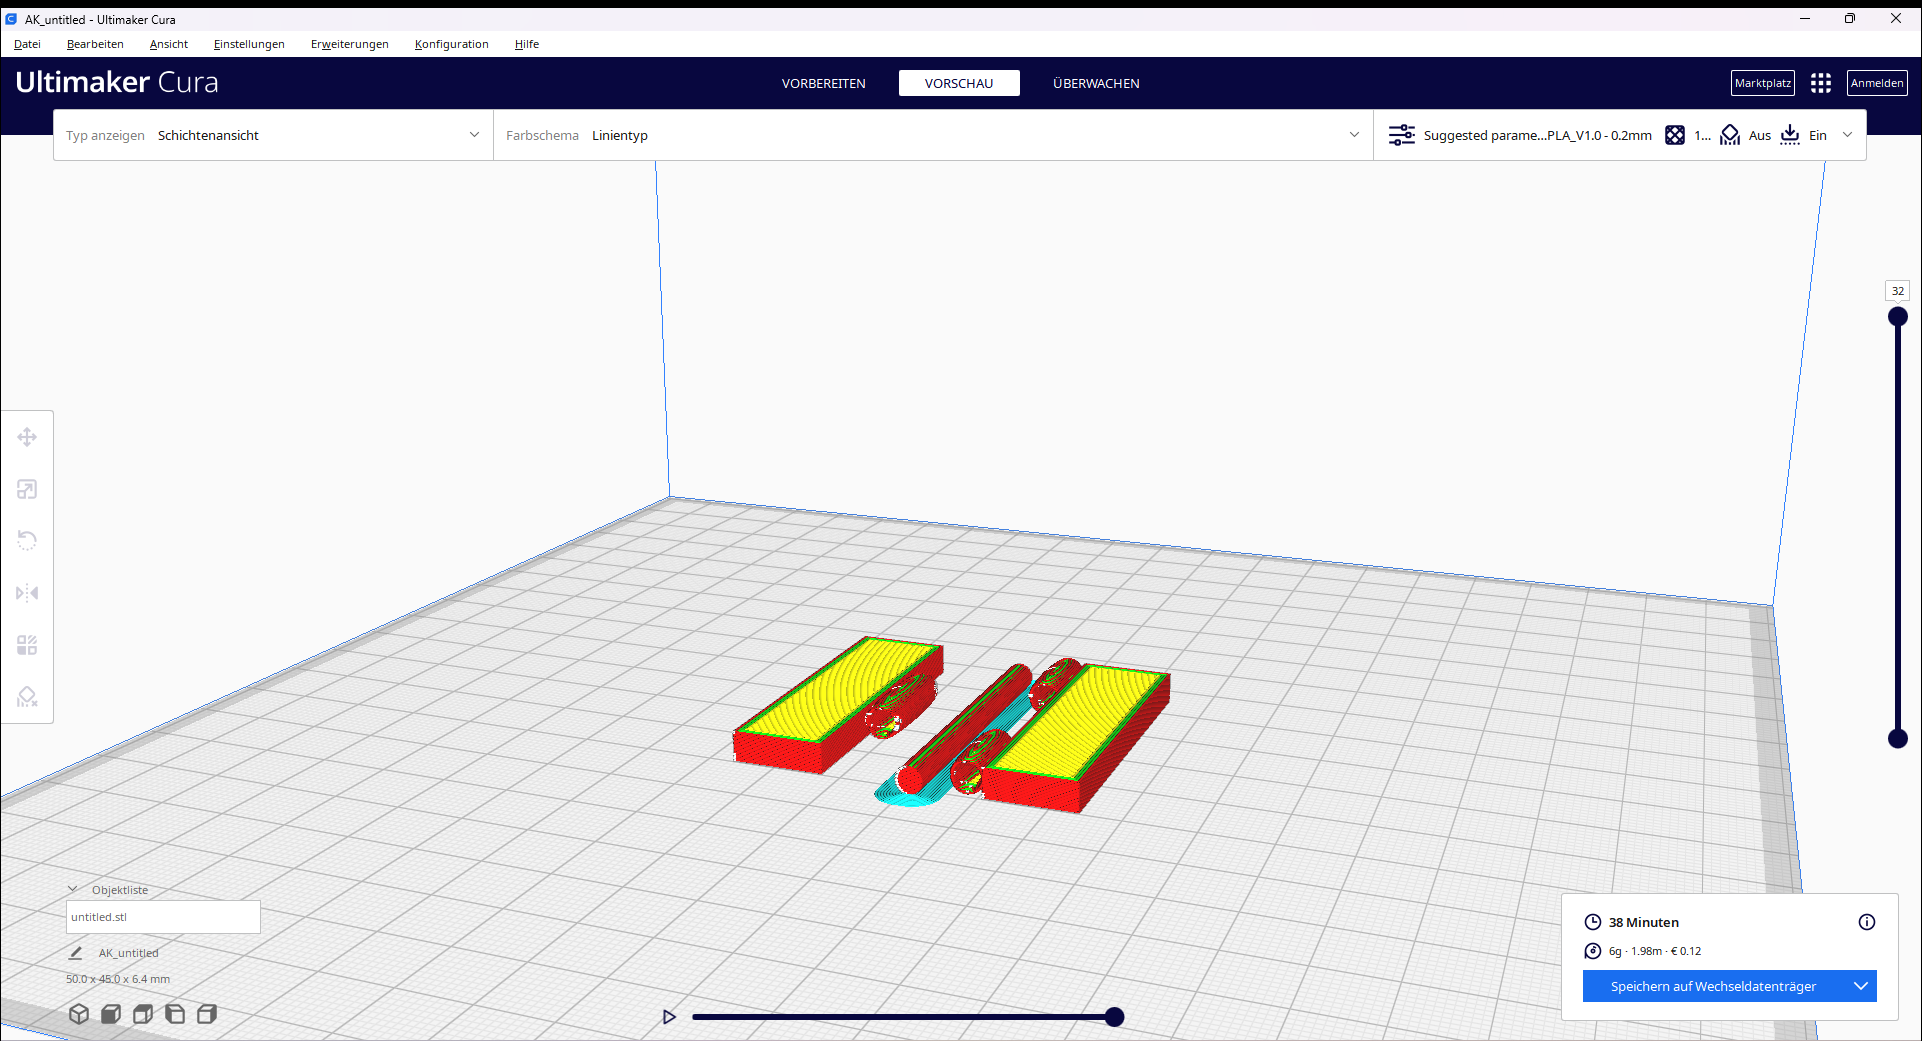1922x1041 pixels.
Task: Switch to the VORBEREITEN stage
Action: [824, 83]
